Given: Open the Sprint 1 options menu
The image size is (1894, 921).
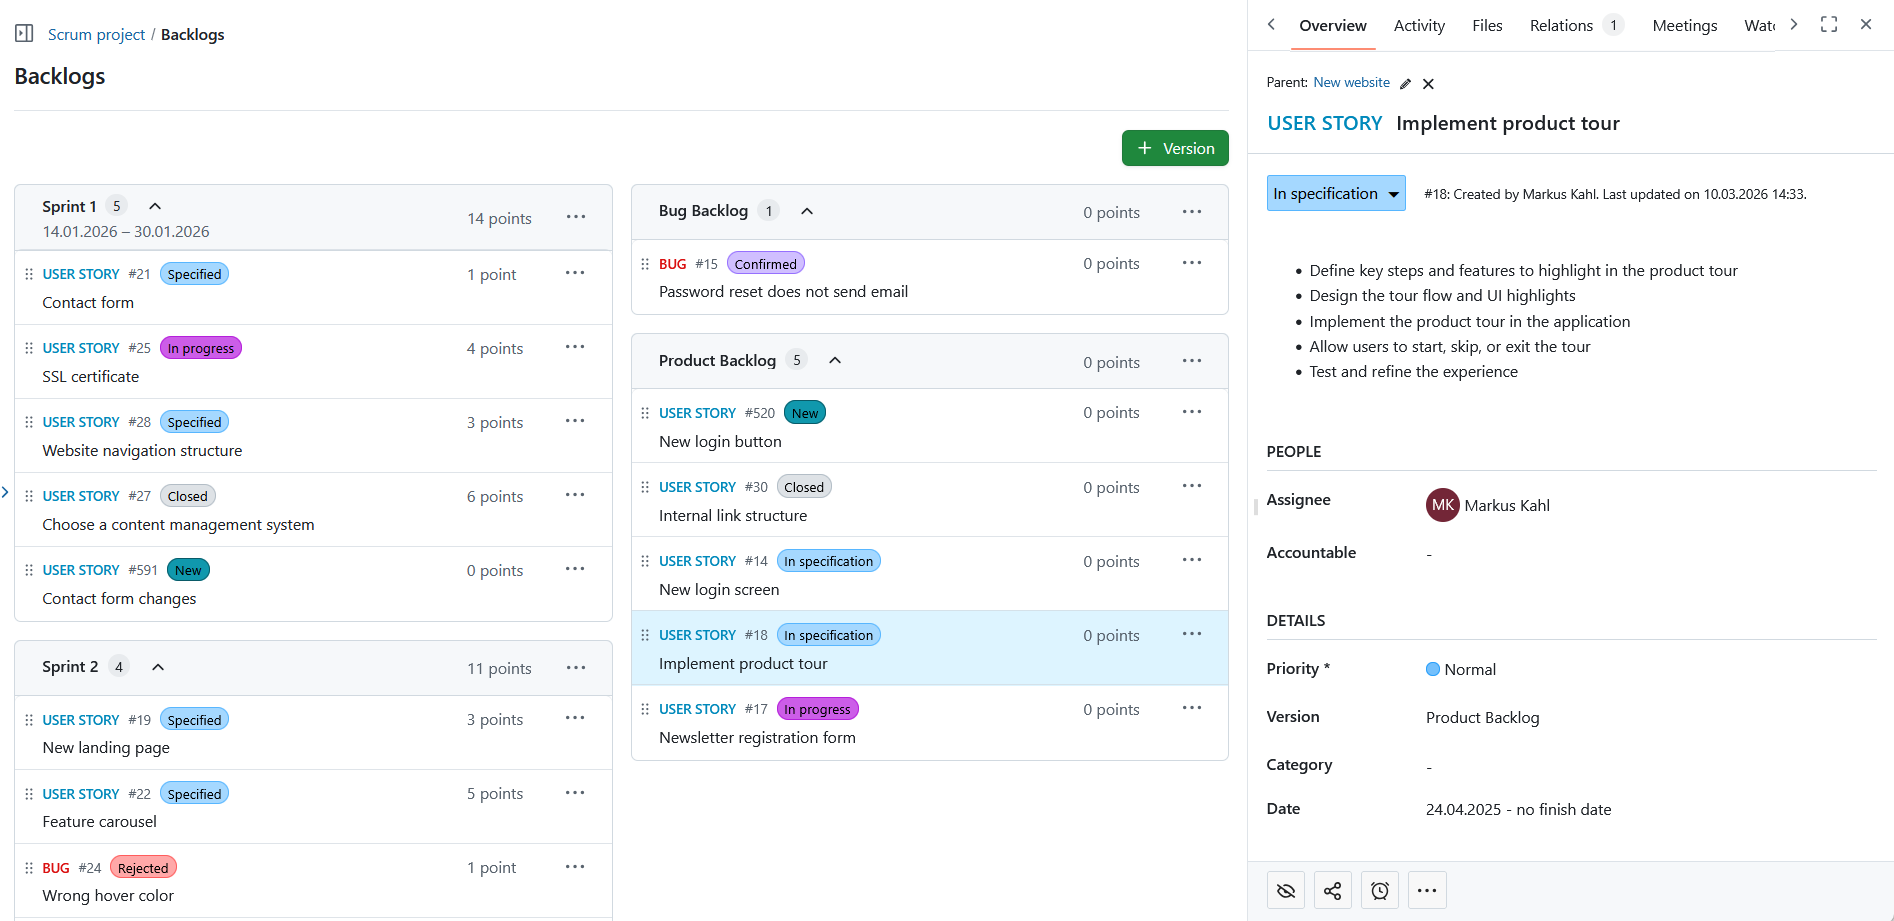Looking at the screenshot, I should pos(575,216).
